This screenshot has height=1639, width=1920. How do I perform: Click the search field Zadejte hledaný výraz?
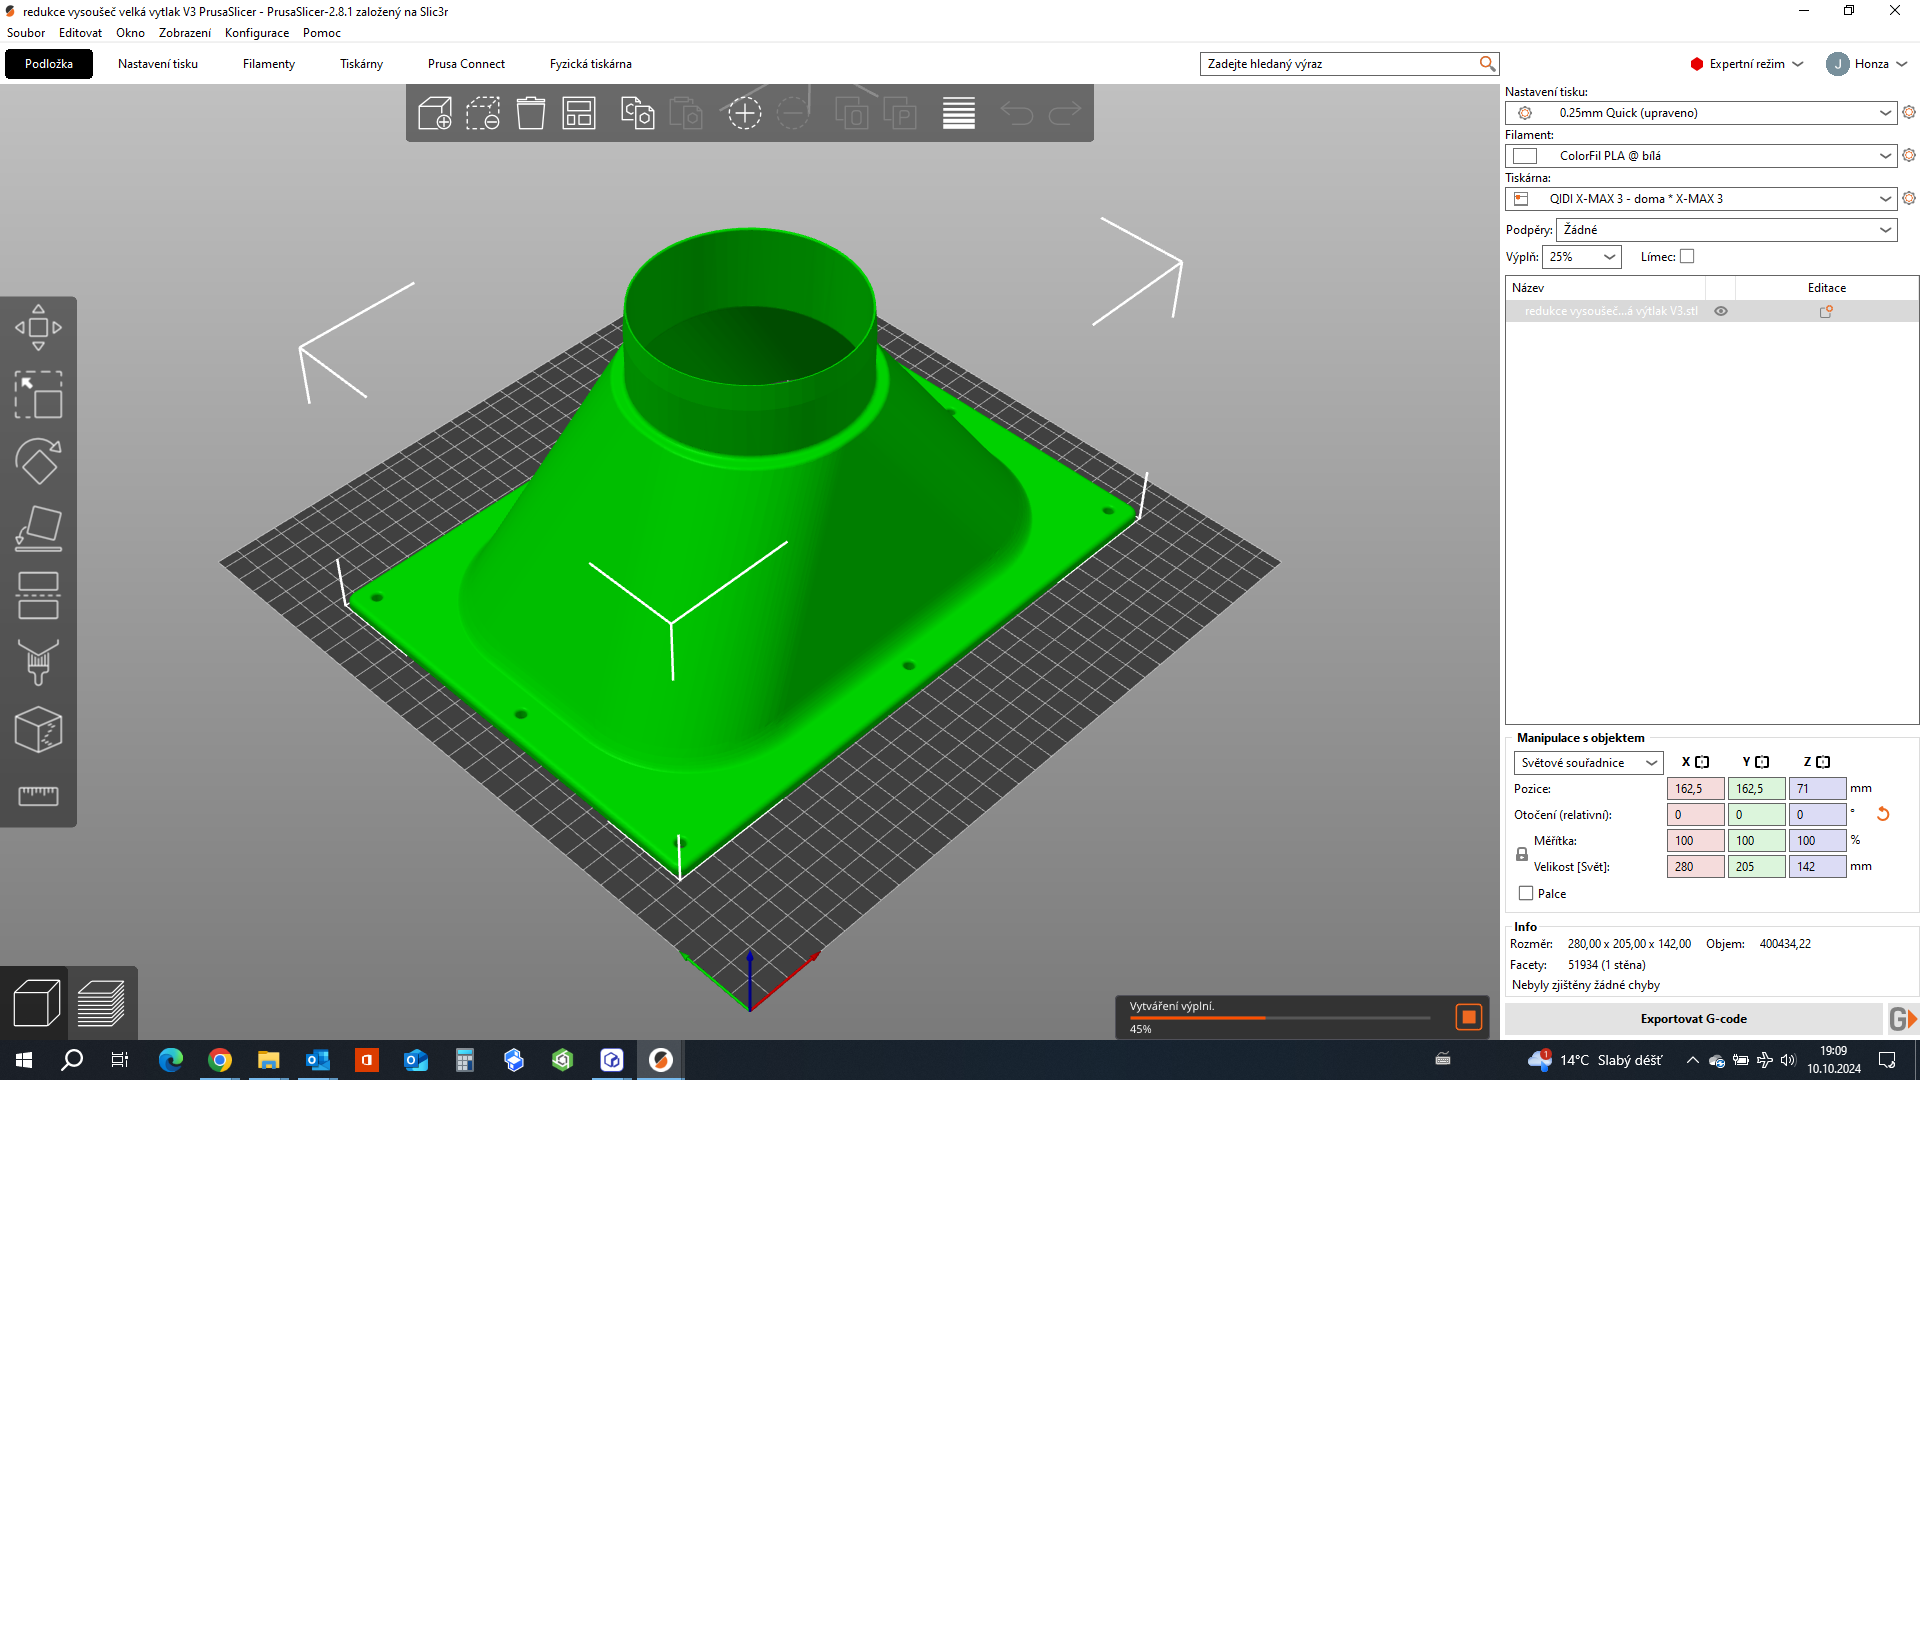point(1349,64)
